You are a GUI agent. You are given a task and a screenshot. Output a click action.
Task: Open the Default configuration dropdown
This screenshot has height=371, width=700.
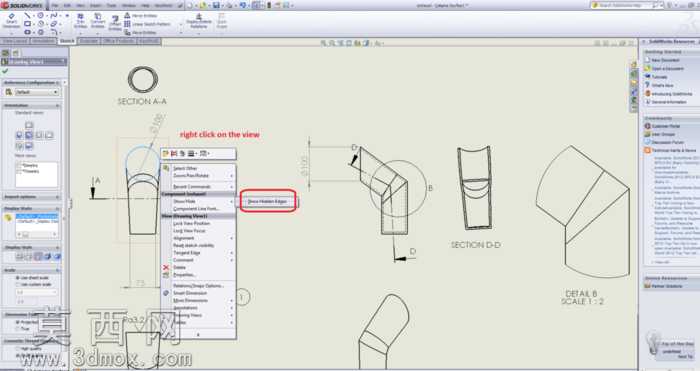37,92
